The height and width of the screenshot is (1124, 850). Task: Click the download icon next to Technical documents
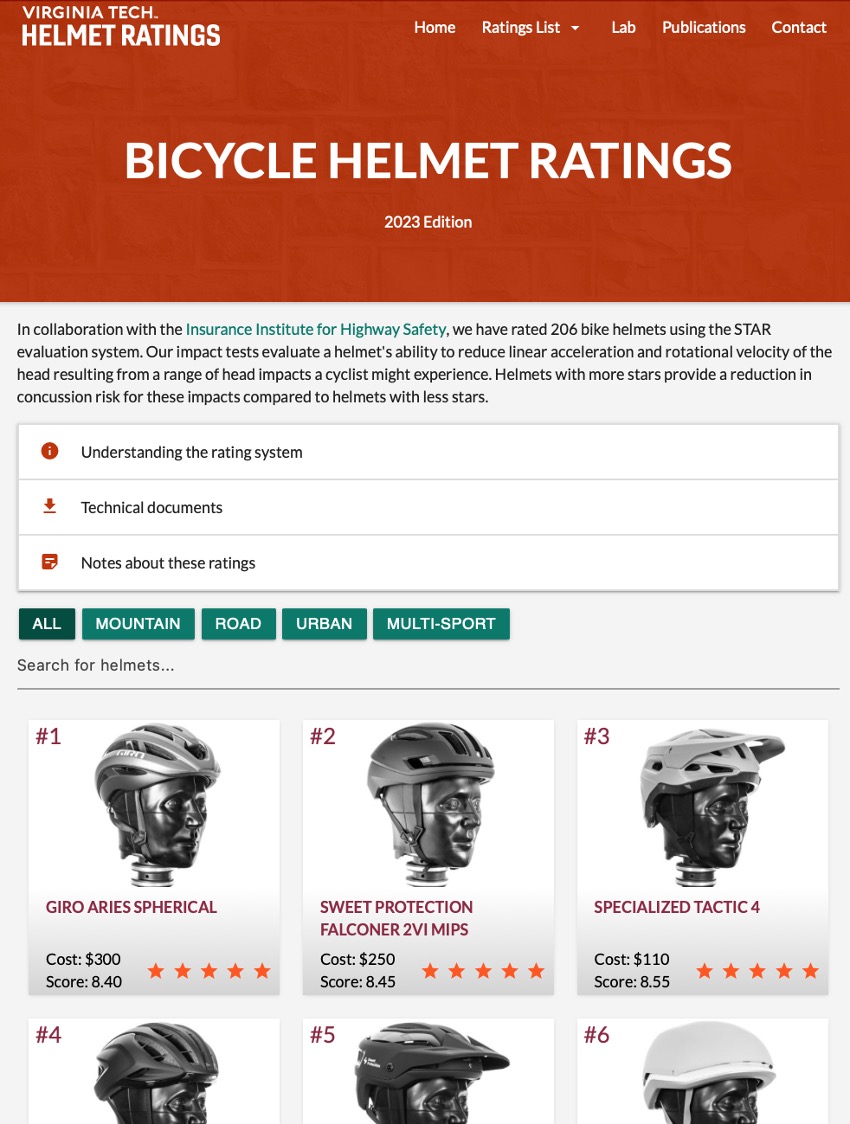pyautogui.click(x=49, y=506)
